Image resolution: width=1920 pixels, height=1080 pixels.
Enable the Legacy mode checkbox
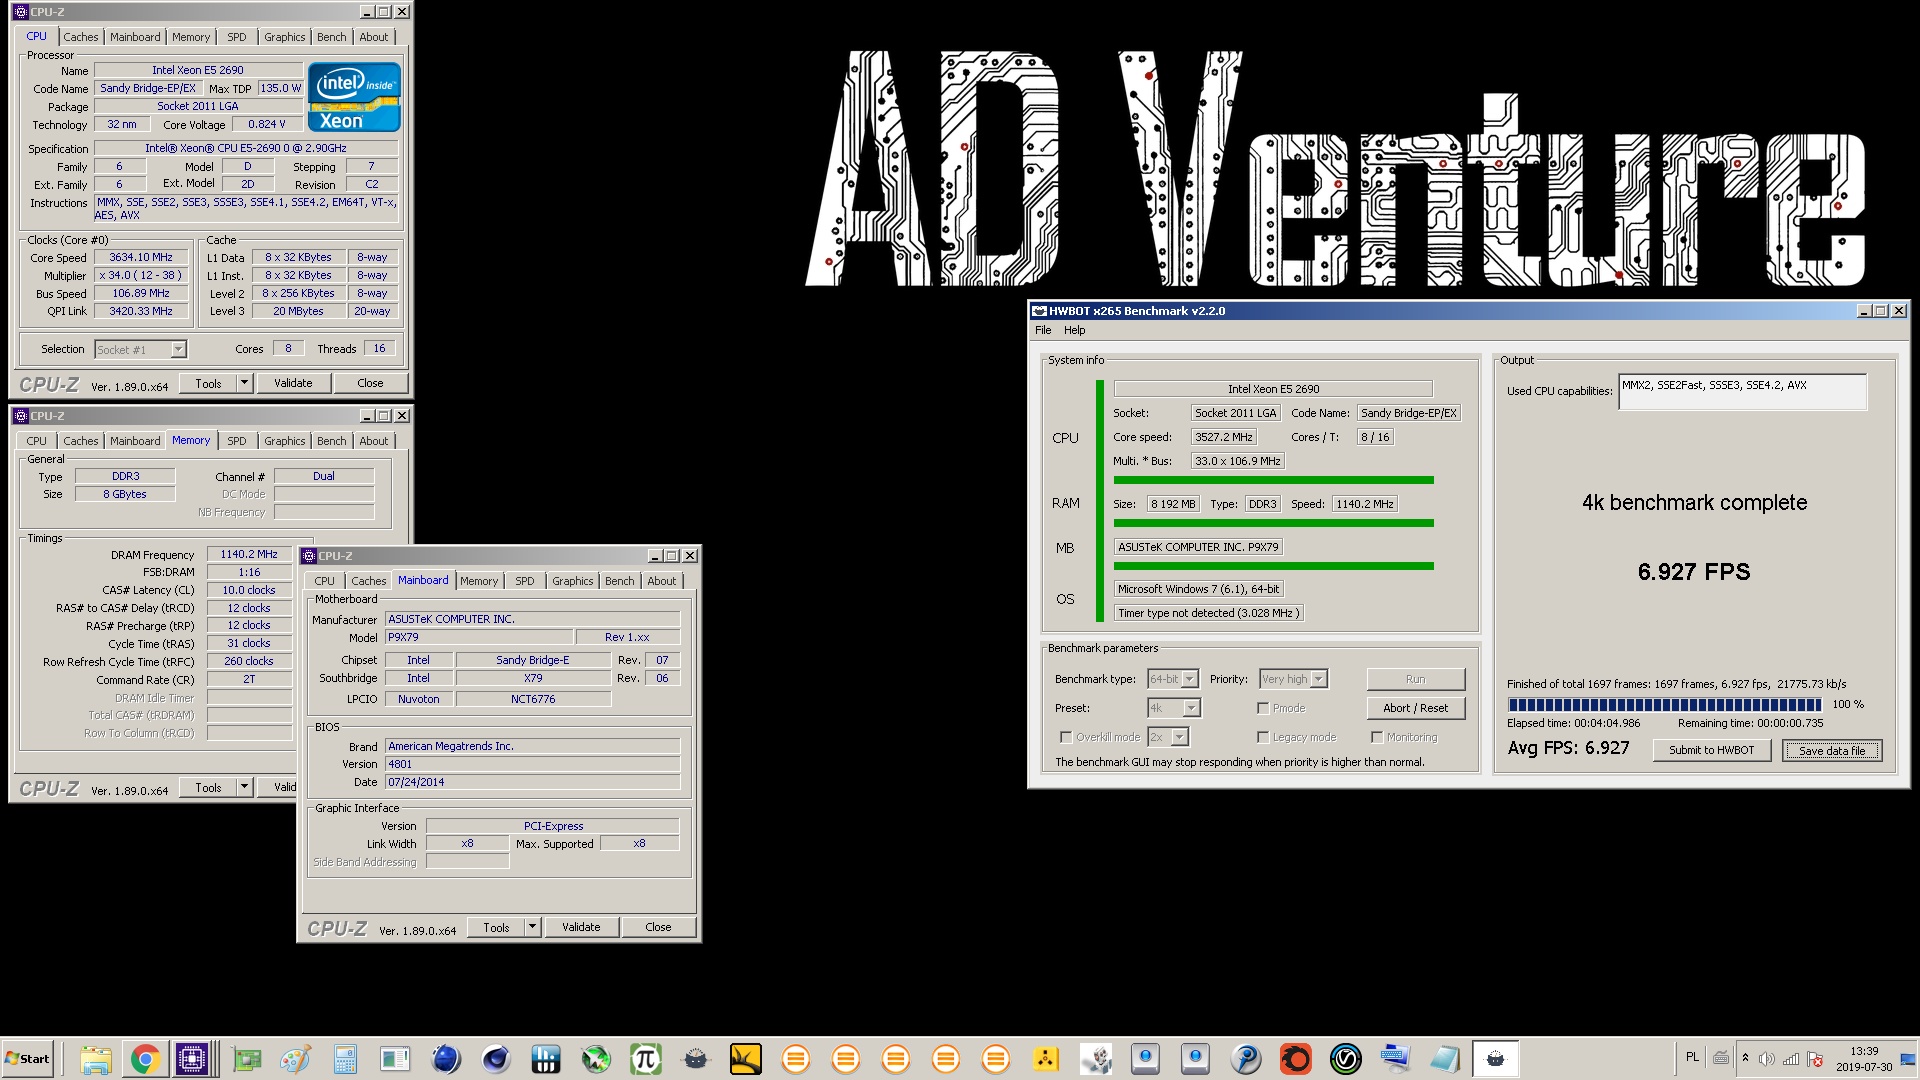[x=1263, y=737]
